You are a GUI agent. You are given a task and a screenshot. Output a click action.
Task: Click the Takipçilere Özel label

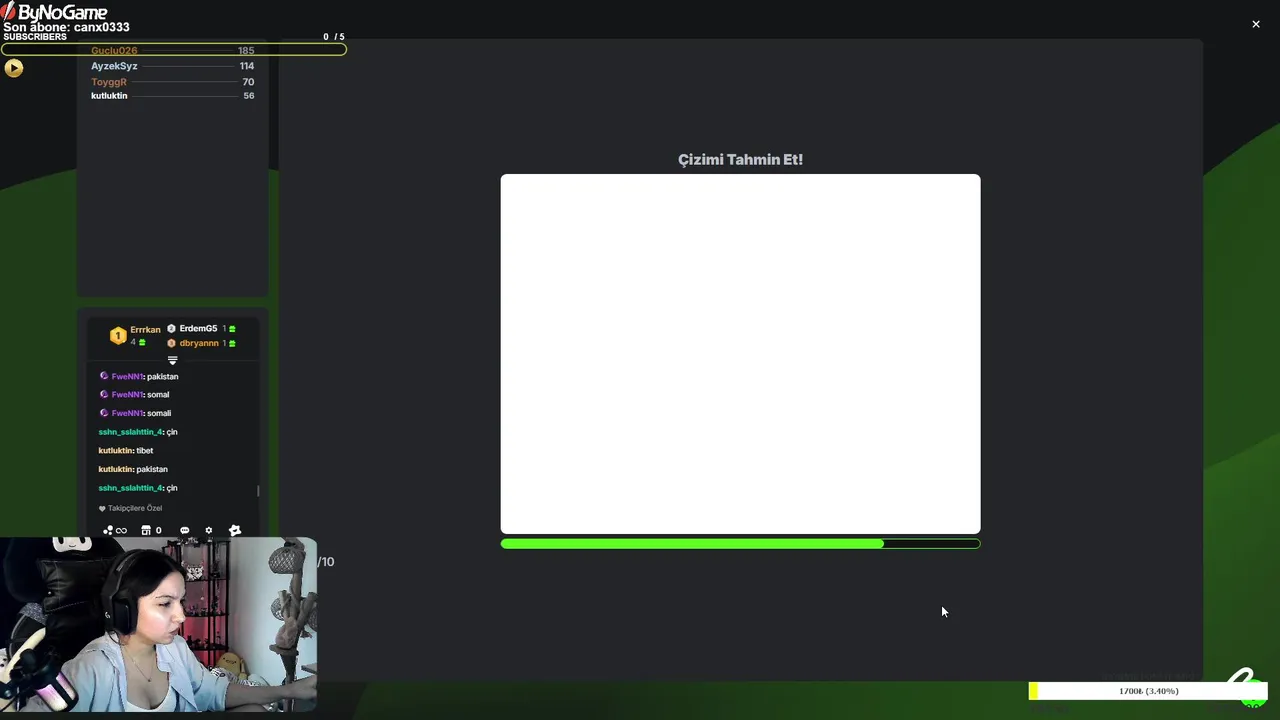pos(135,508)
